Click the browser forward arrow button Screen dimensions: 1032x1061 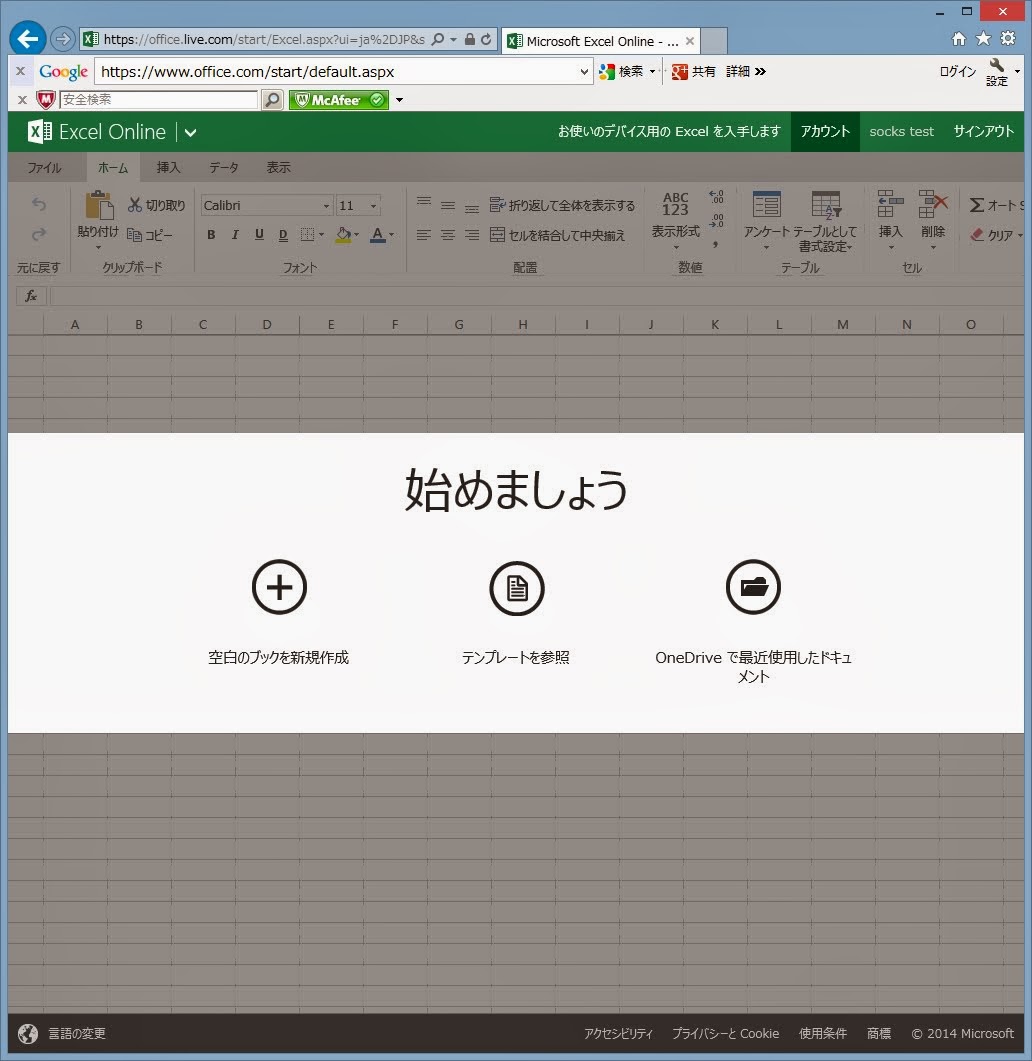pos(62,39)
